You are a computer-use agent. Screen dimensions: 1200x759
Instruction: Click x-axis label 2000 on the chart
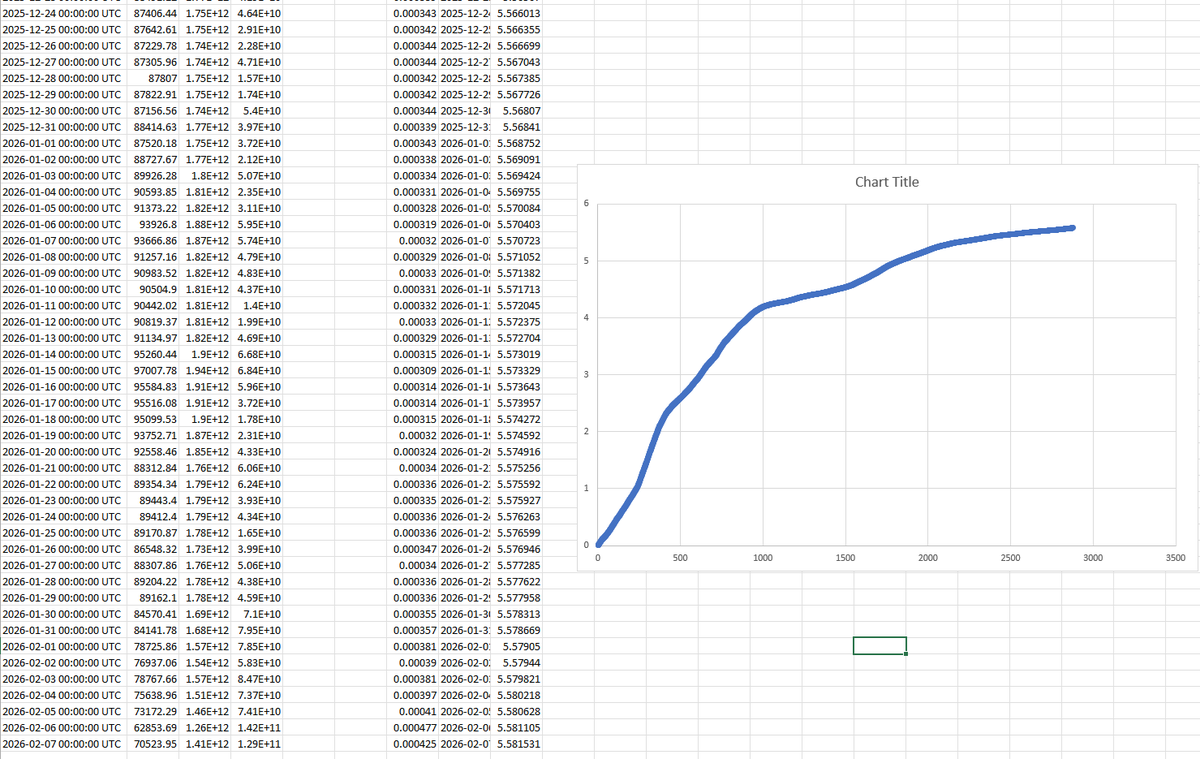(927, 557)
